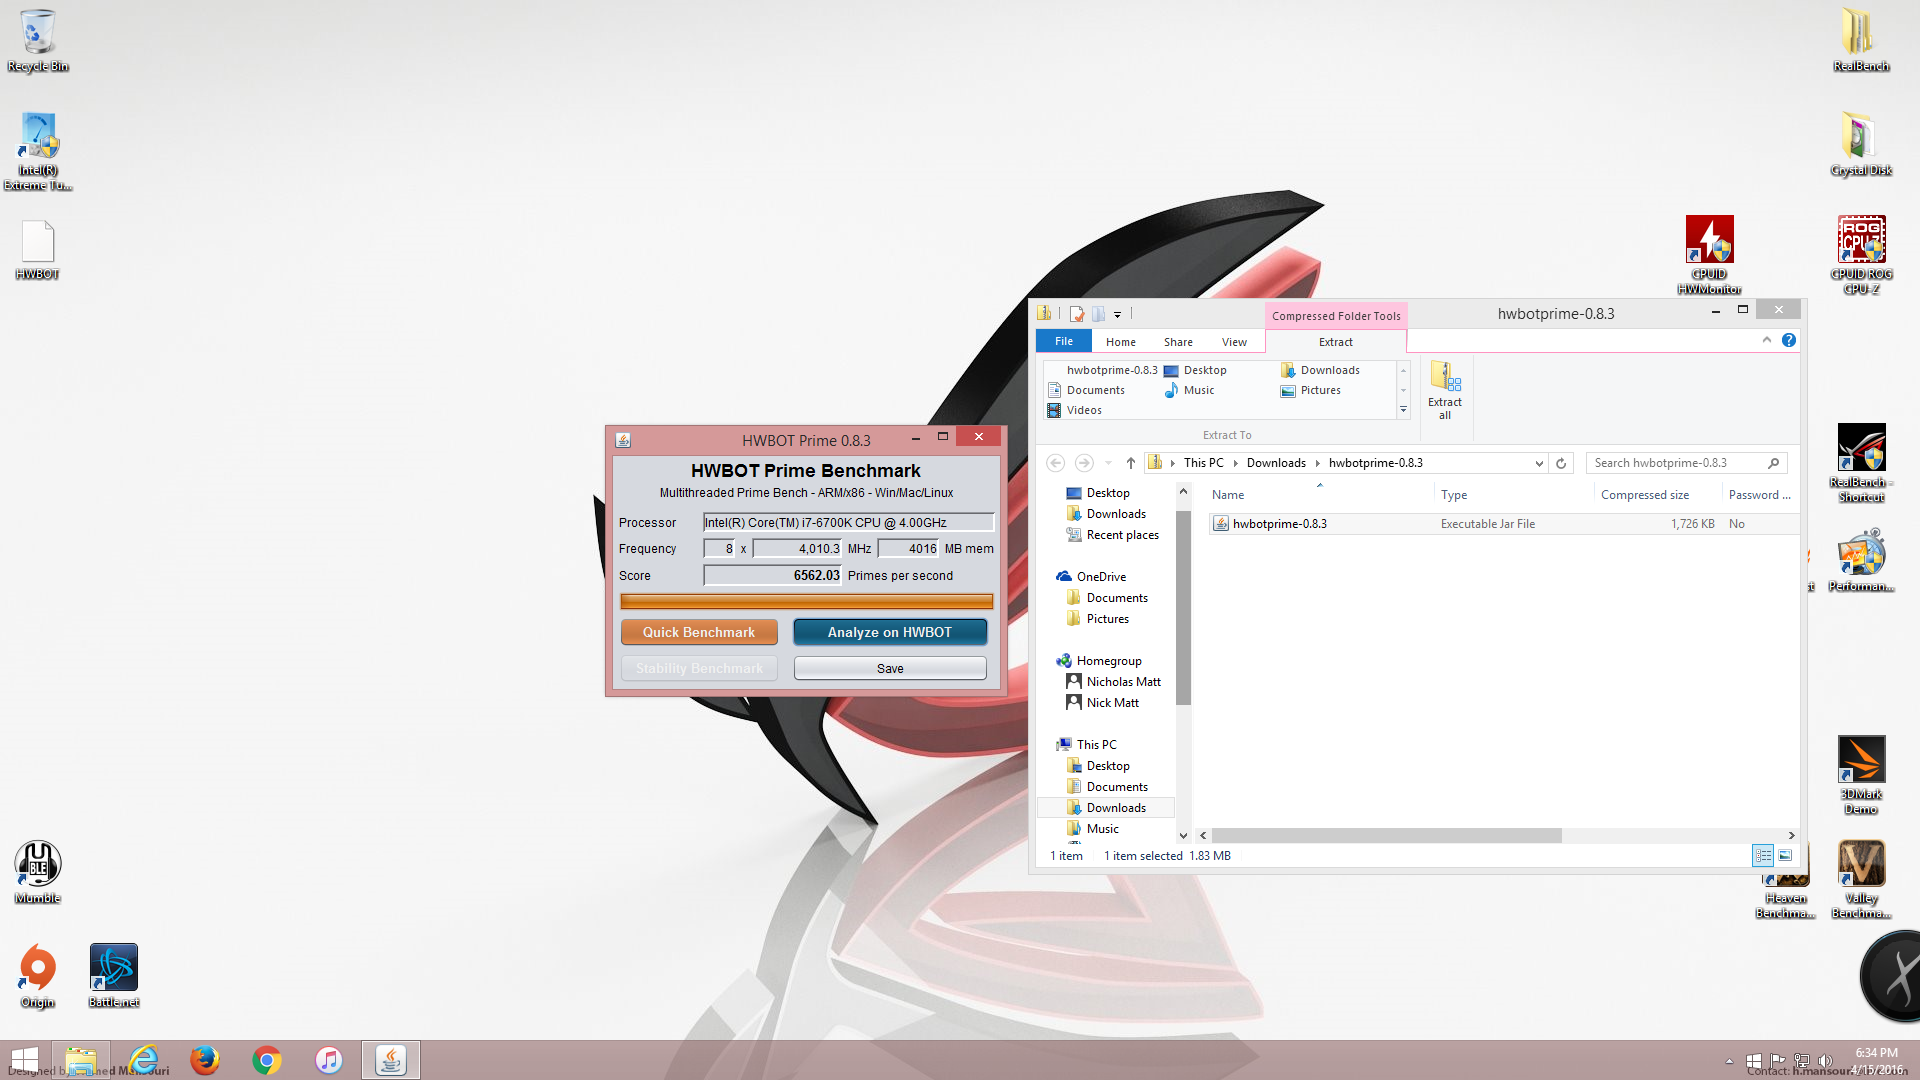Switch to the Home ribbon tab
1920x1080 pixels.
1121,342
